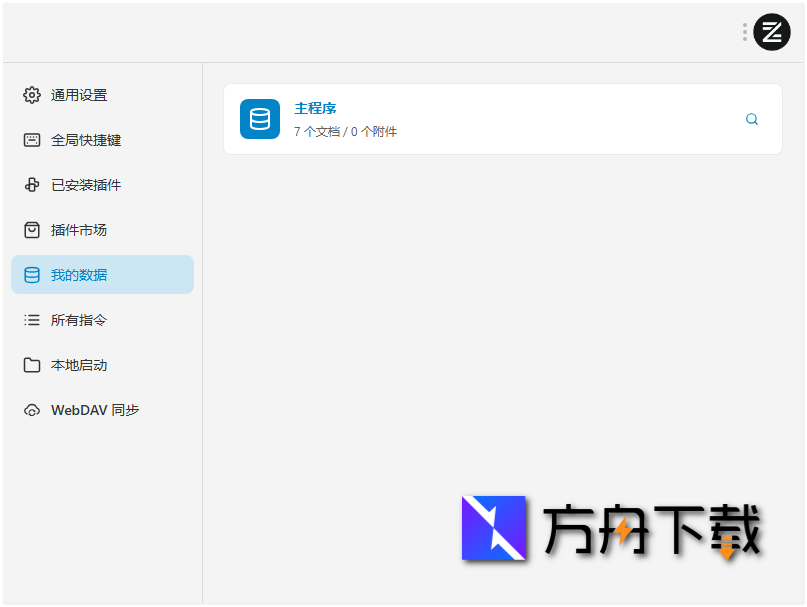The width and height of the screenshot is (807, 607).
Task: Select the highlighted 我的数据 entry
Action: click(x=81, y=274)
